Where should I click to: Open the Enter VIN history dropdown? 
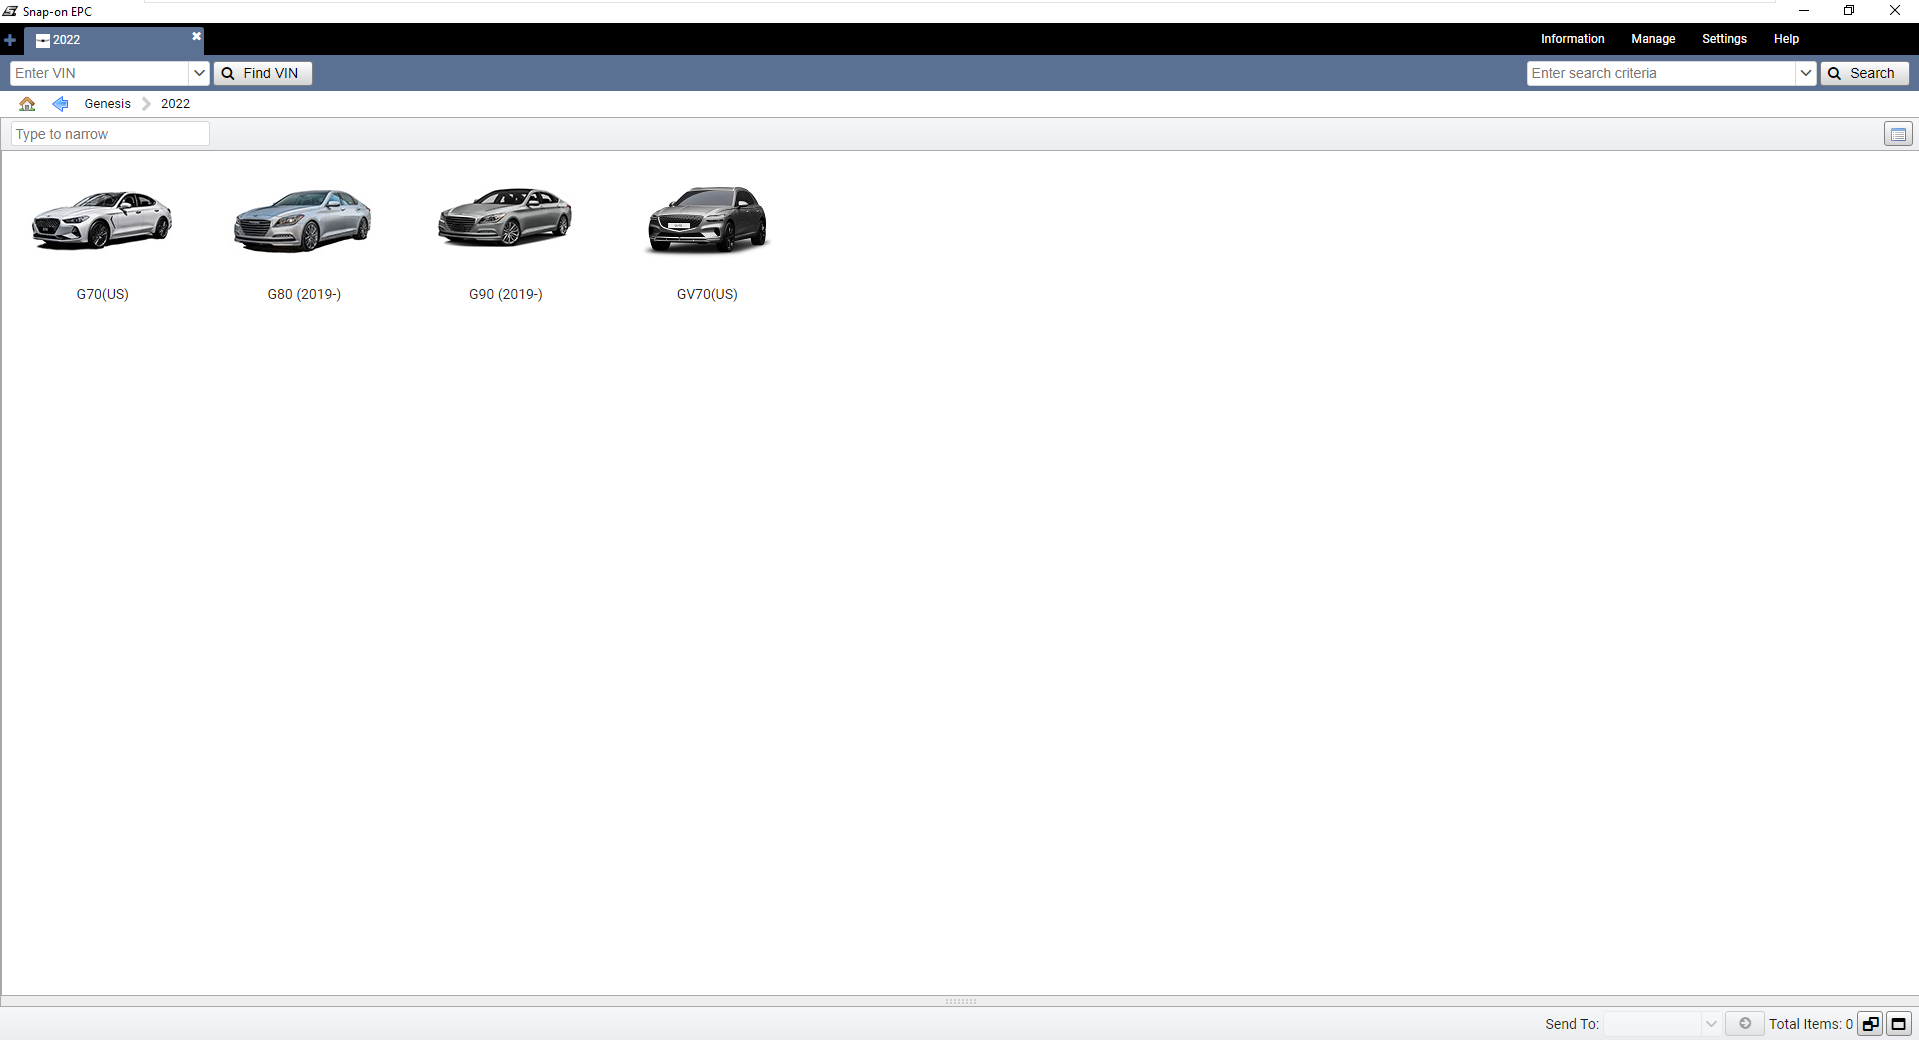click(199, 73)
